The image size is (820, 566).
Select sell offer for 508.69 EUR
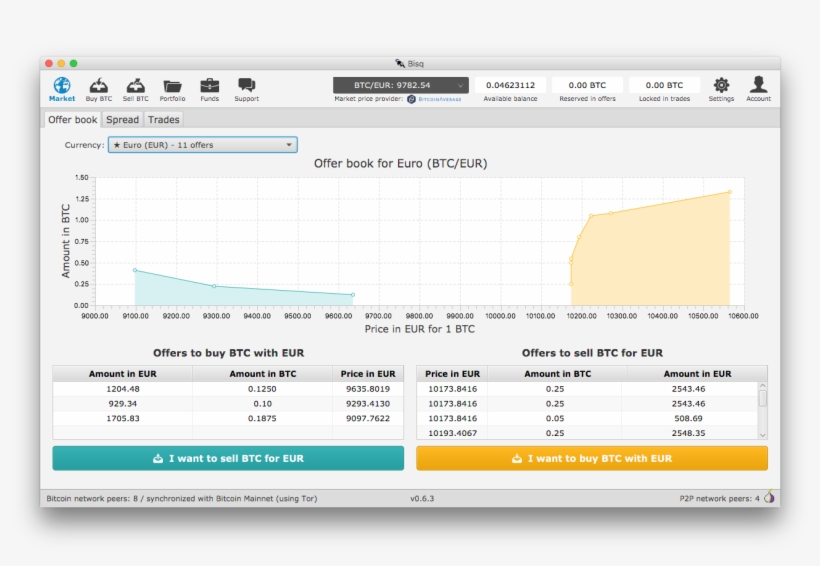pyautogui.click(x=688, y=418)
